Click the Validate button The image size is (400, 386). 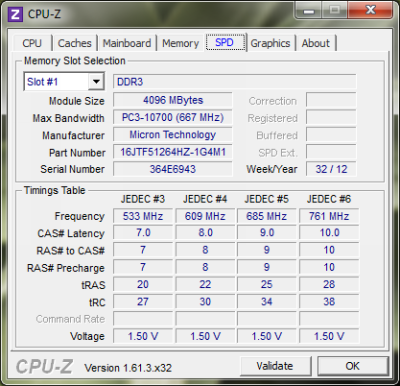[275, 366]
